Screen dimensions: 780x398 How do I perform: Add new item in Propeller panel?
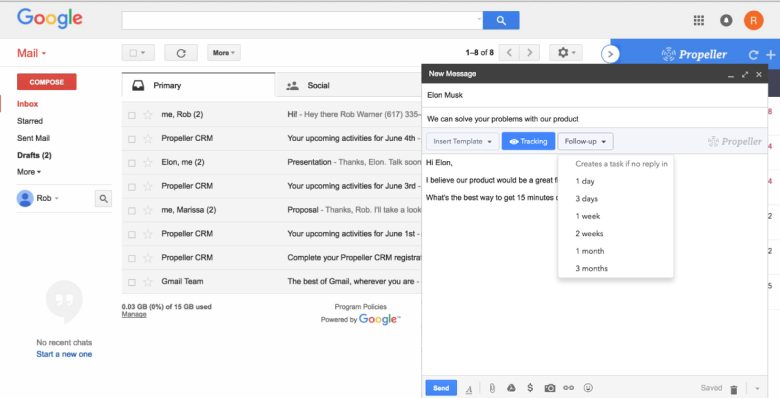click(x=771, y=55)
